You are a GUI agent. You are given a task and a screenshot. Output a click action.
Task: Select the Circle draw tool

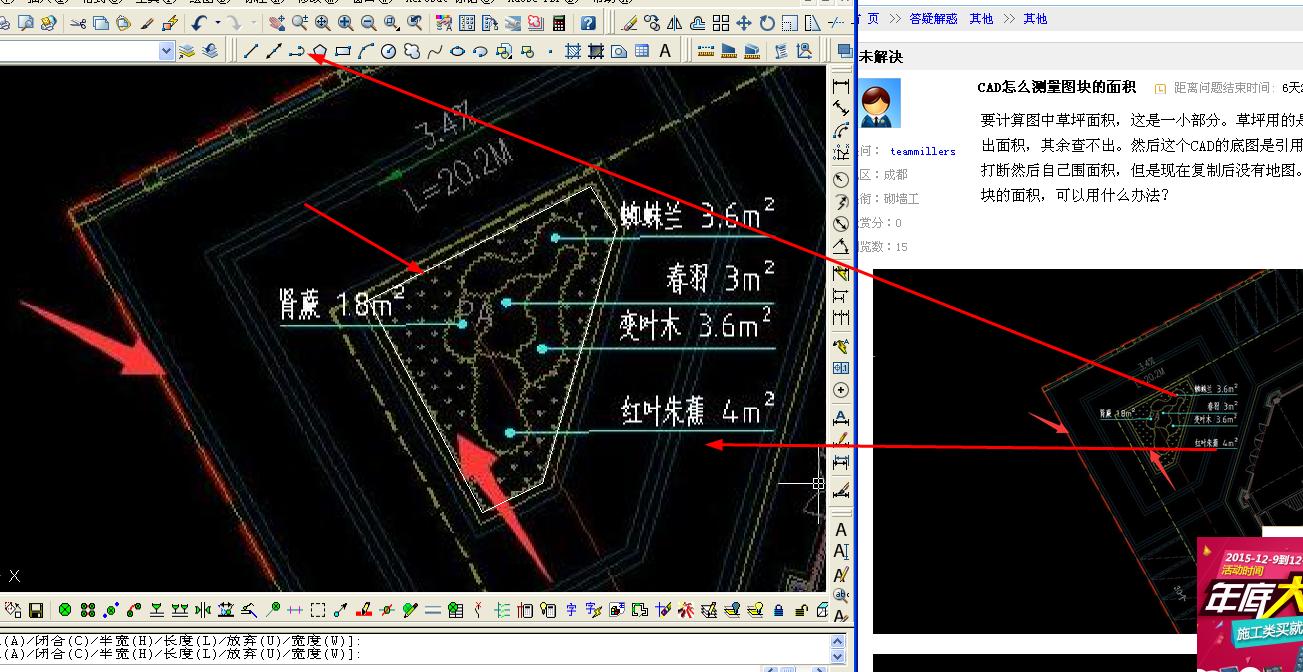[388, 51]
